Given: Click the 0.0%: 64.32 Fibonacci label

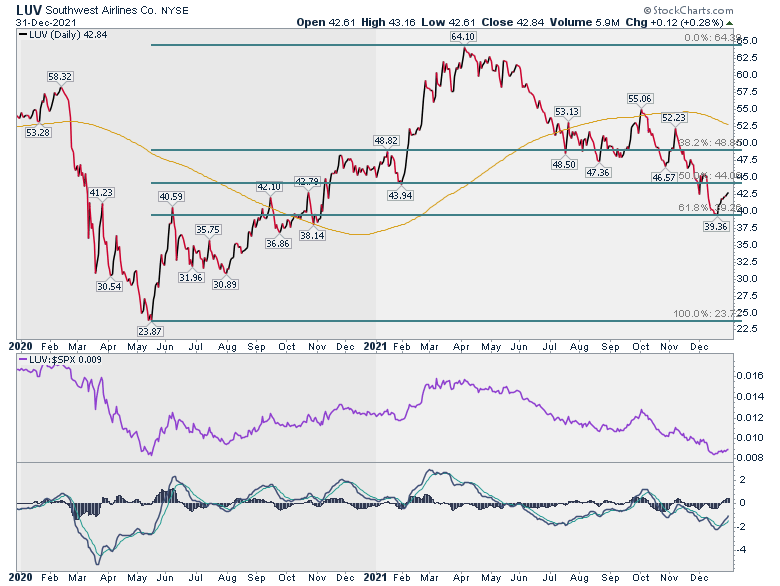Looking at the screenshot, I should [712, 38].
